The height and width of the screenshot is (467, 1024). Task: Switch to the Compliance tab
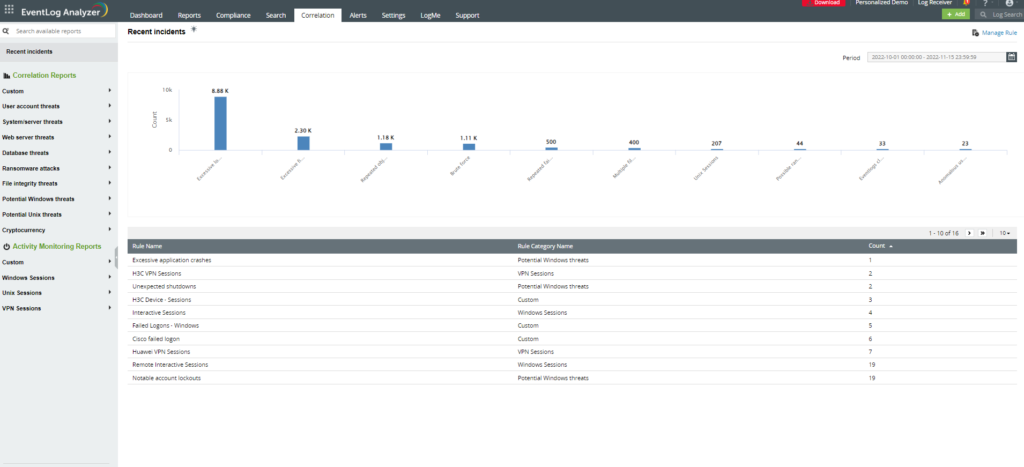tap(233, 16)
